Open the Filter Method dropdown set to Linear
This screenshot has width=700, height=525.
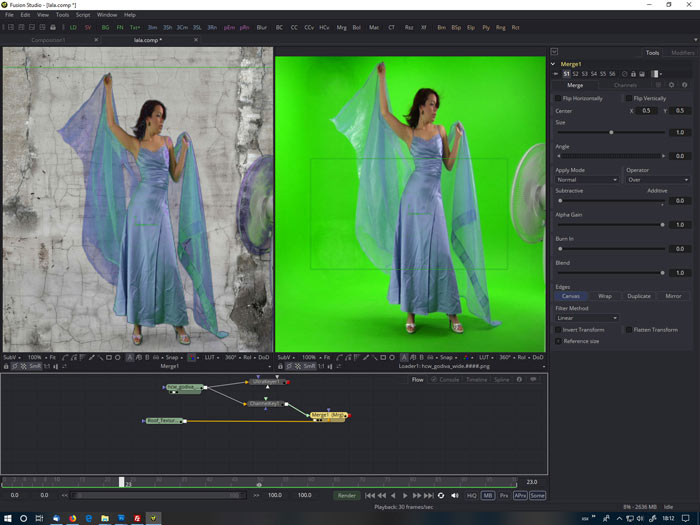point(587,318)
